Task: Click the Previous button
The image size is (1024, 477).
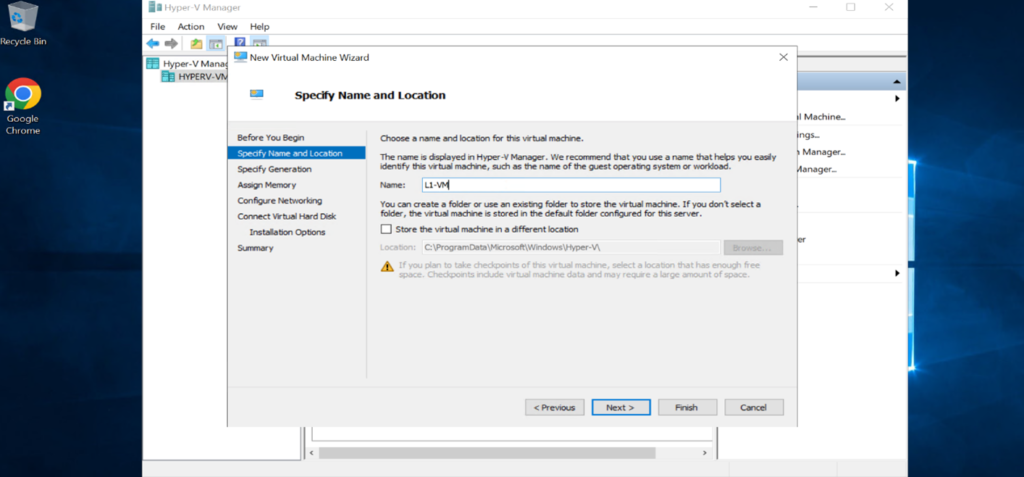Action: click(554, 407)
